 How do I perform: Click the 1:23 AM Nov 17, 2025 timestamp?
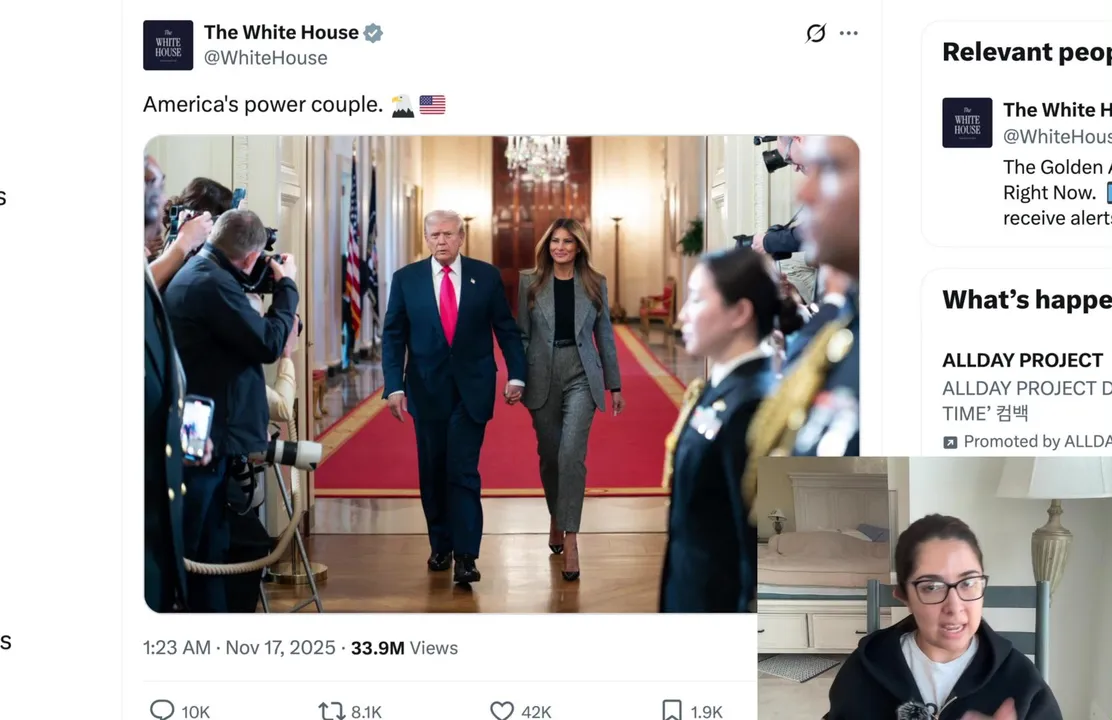[239, 648]
